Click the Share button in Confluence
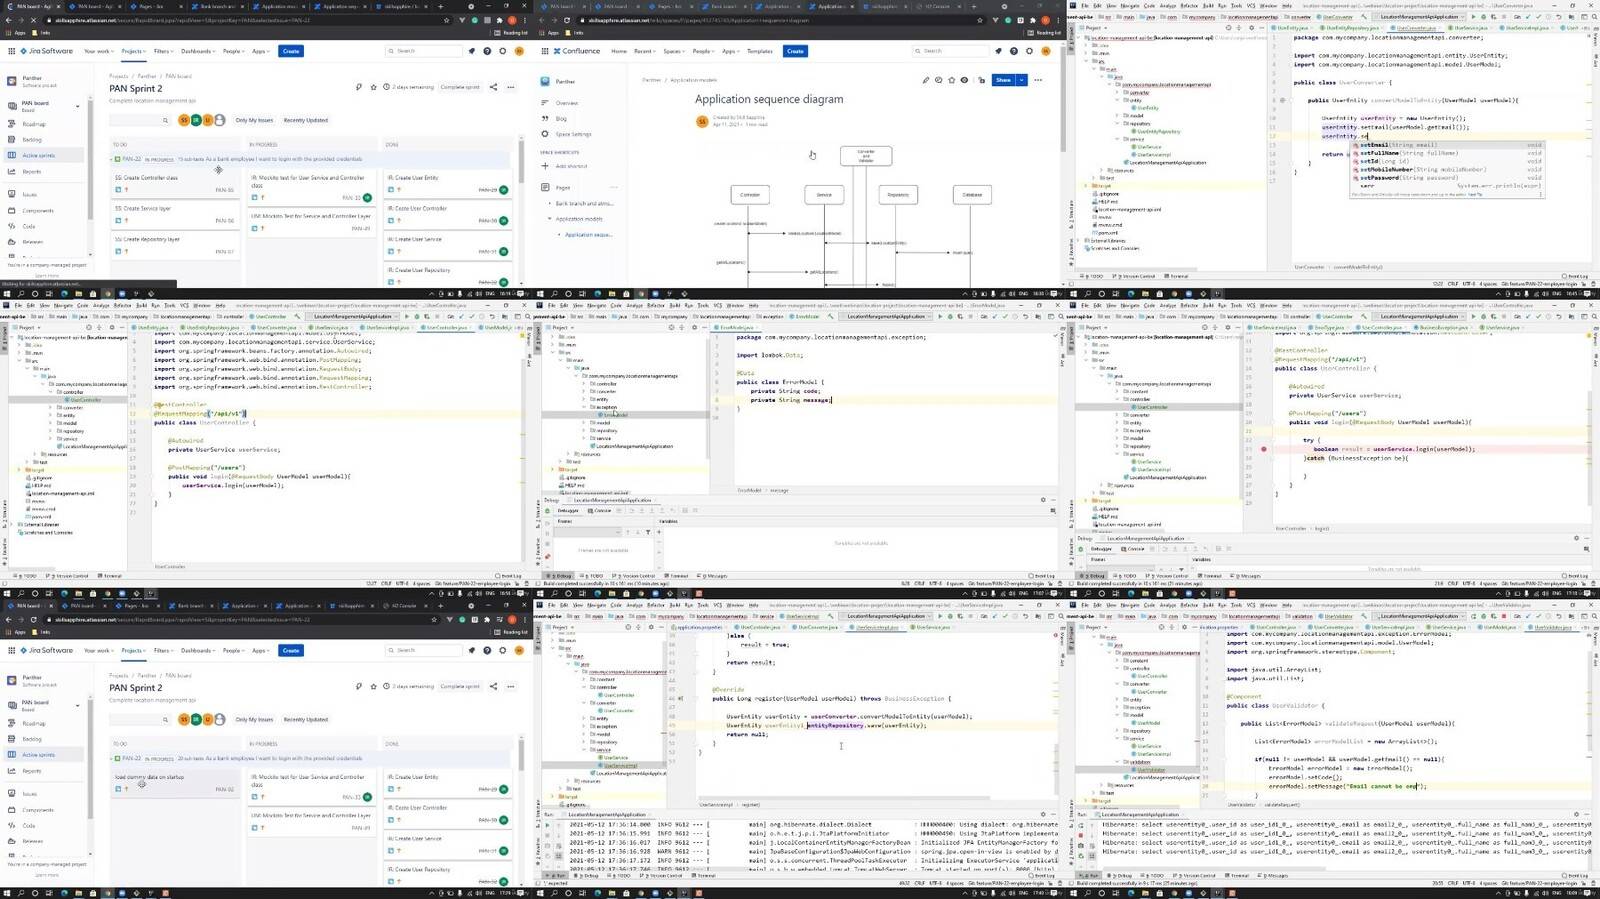 tap(1003, 80)
